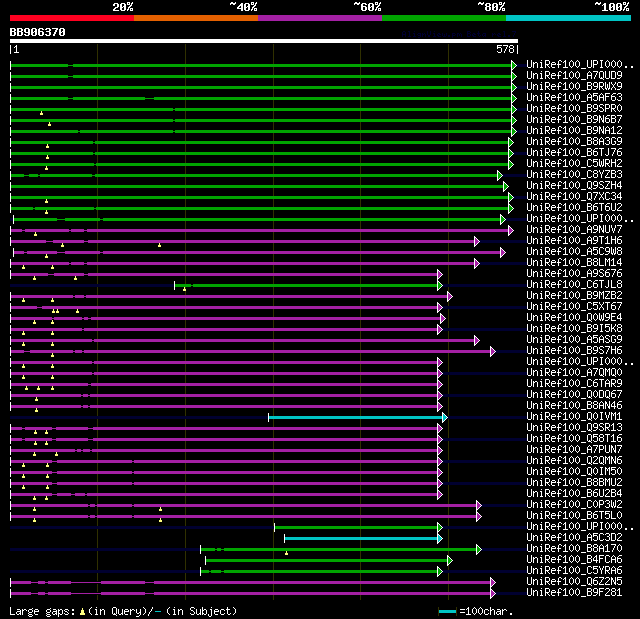Select the UniRef100_B9I5K8 label
This screenshot has width=640, height=619.
[x=574, y=329]
